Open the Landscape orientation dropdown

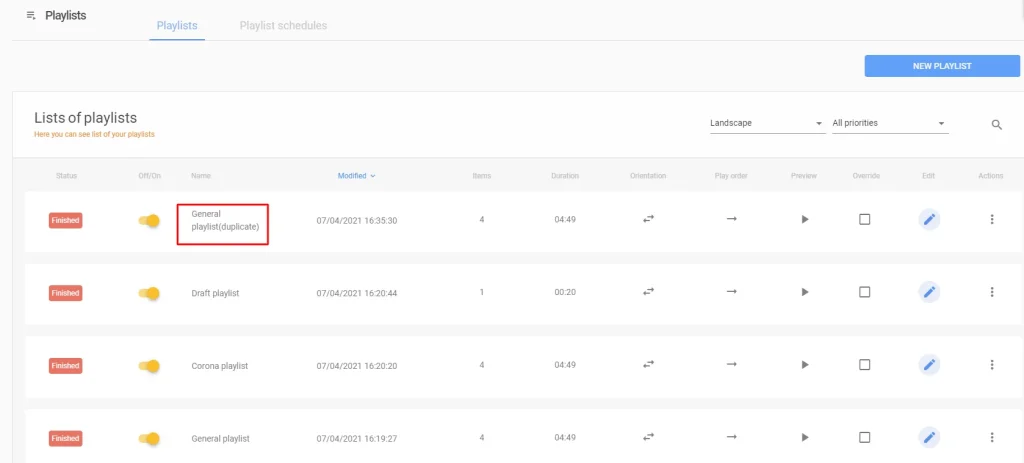pyautogui.click(x=768, y=123)
